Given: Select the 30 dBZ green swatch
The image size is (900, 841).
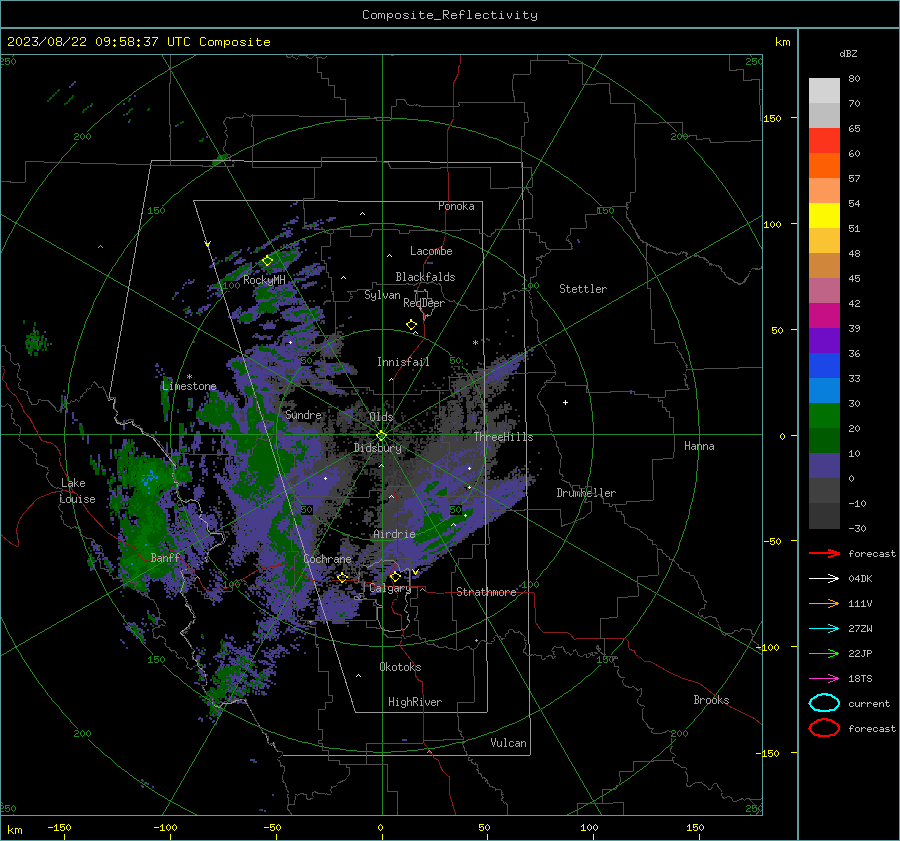Looking at the screenshot, I should 824,415.
